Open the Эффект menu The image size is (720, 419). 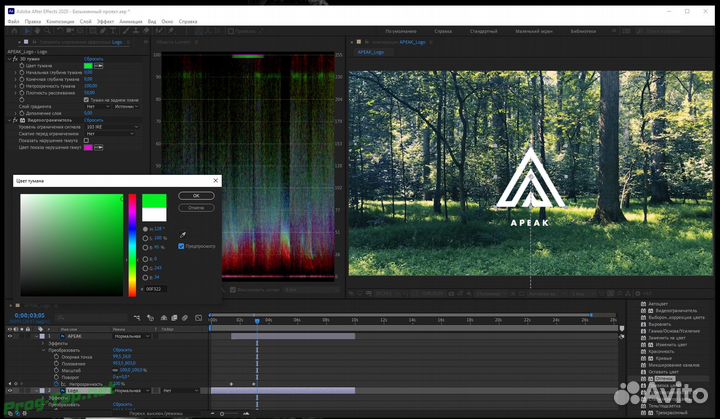[105, 20]
